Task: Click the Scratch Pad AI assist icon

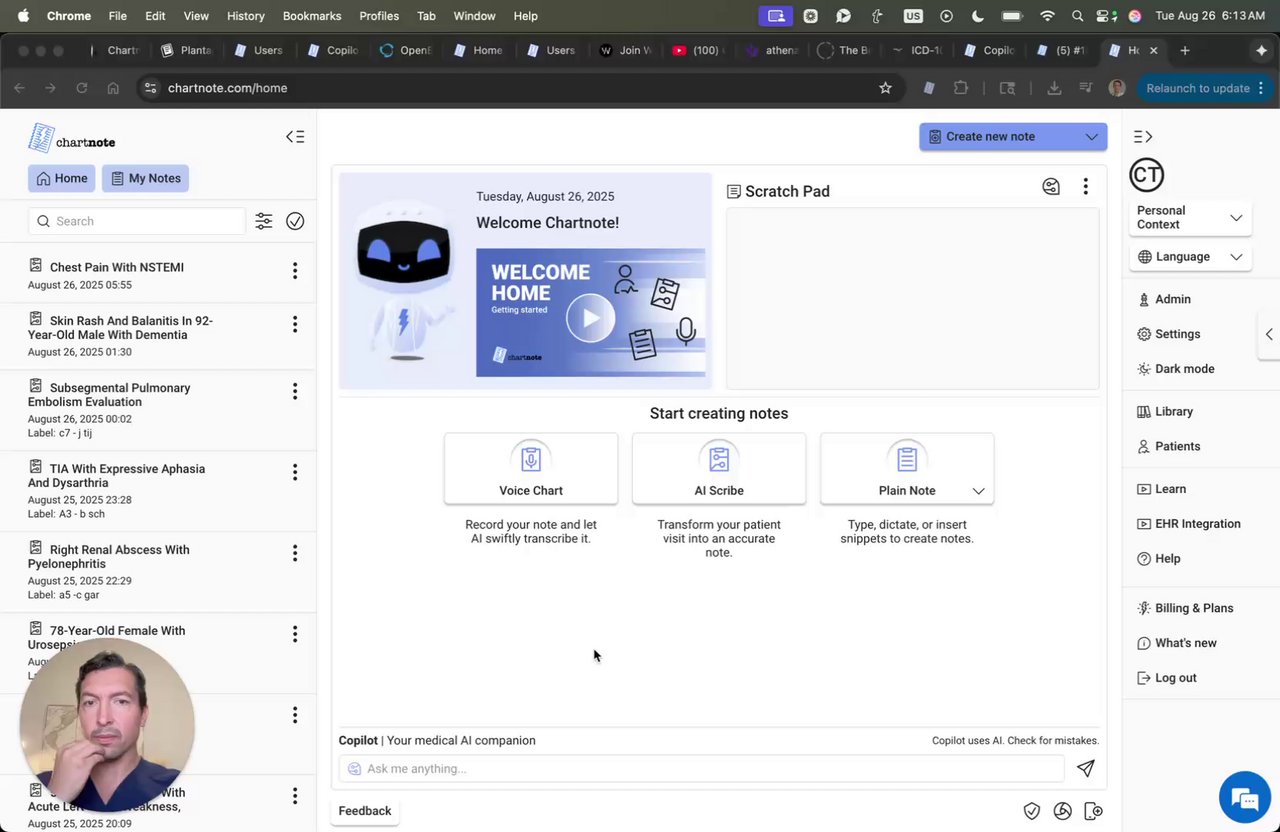Action: click(x=1051, y=186)
